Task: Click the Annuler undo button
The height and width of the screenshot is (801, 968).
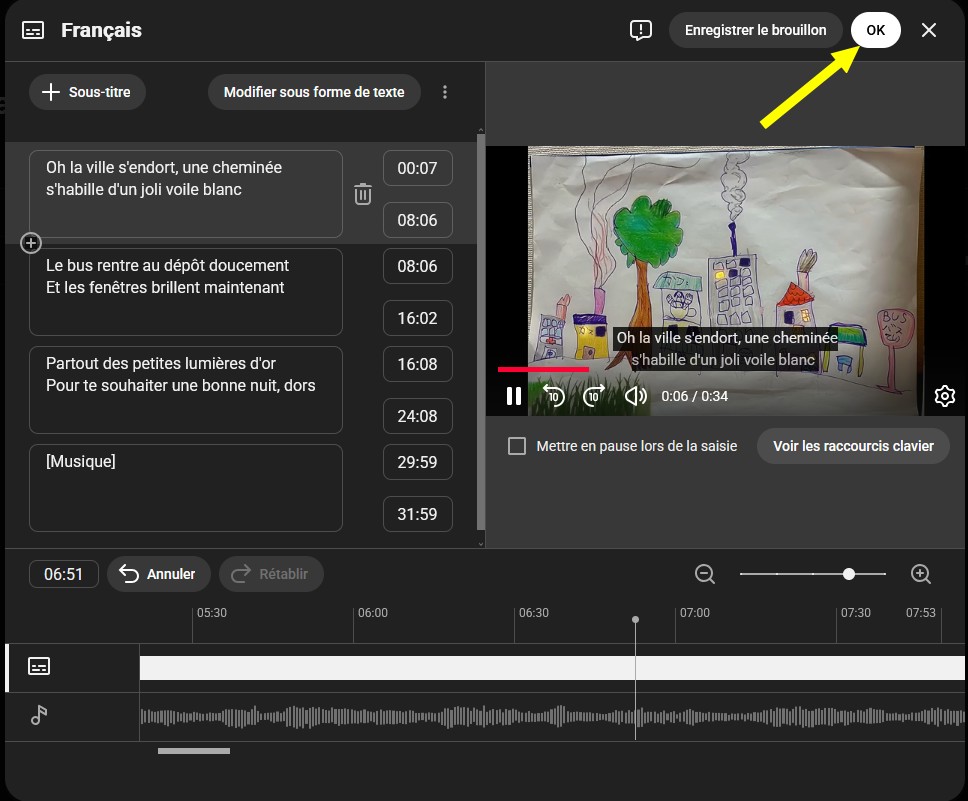Action: pyautogui.click(x=159, y=574)
